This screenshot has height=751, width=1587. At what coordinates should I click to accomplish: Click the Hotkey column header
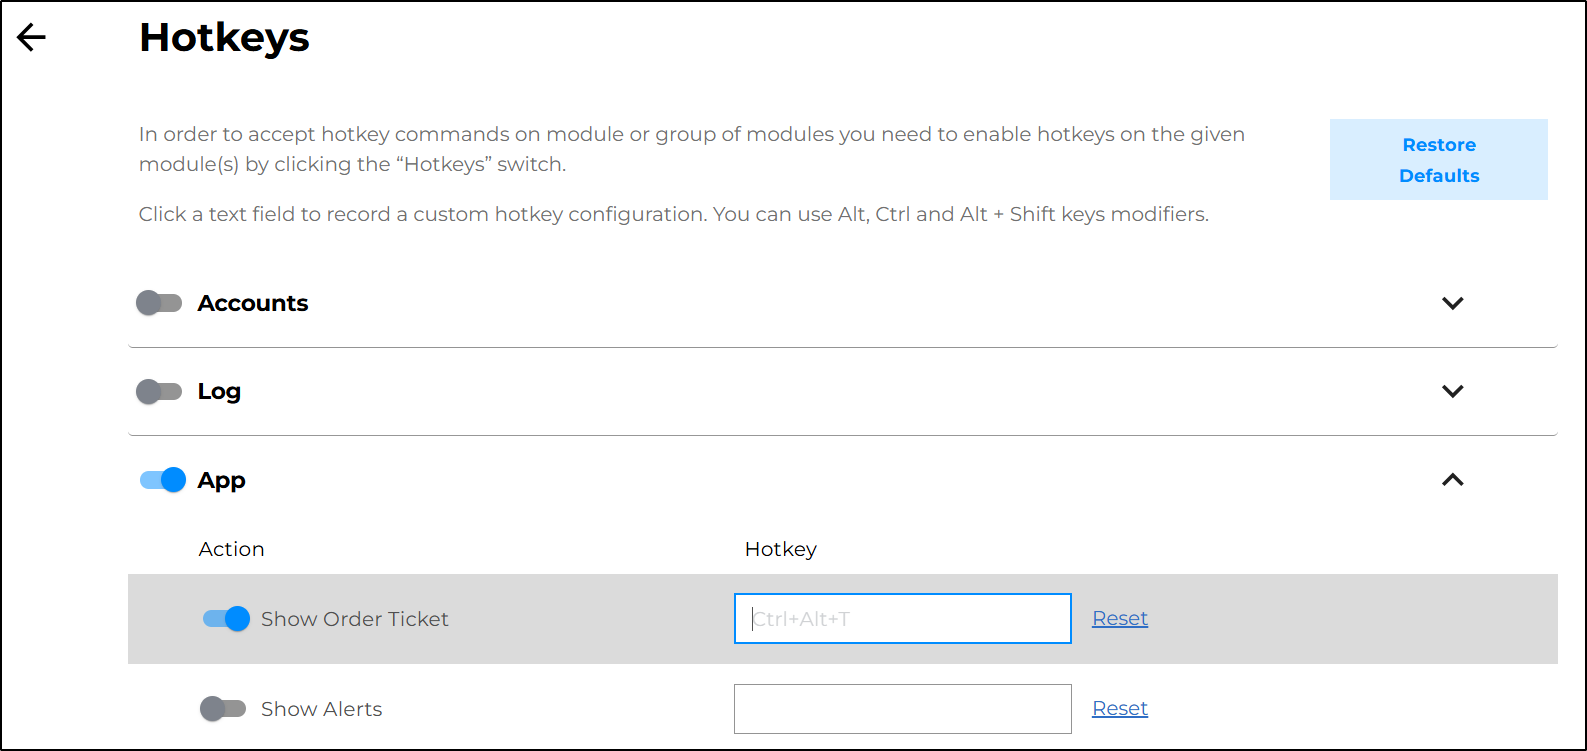(x=781, y=549)
